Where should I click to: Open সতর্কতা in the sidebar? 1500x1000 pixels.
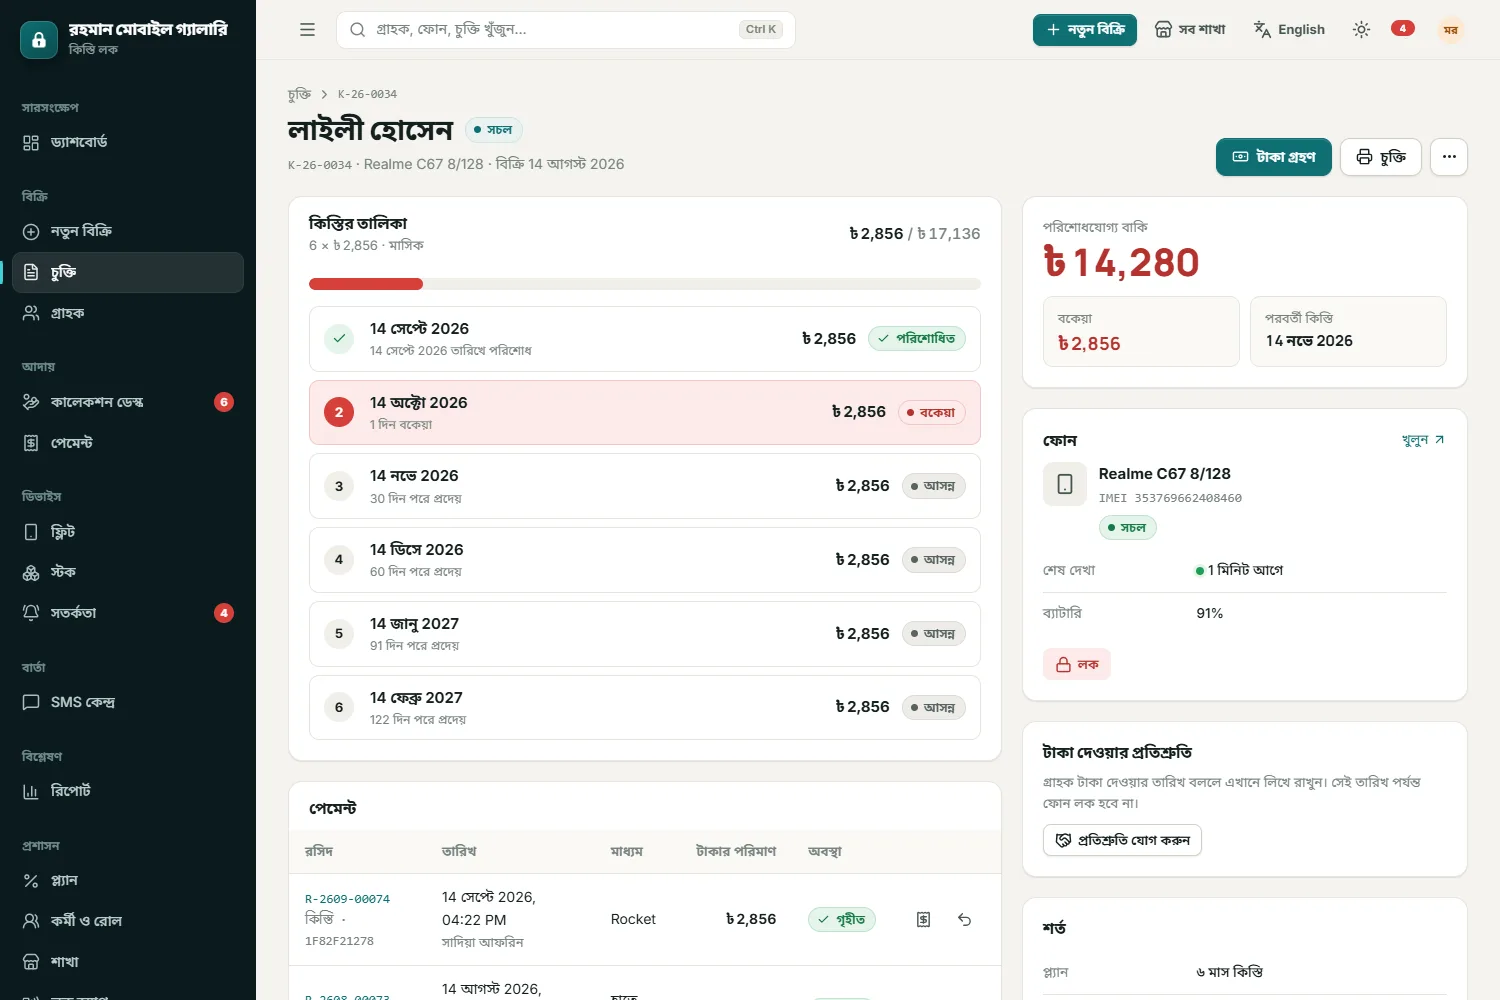click(128, 613)
